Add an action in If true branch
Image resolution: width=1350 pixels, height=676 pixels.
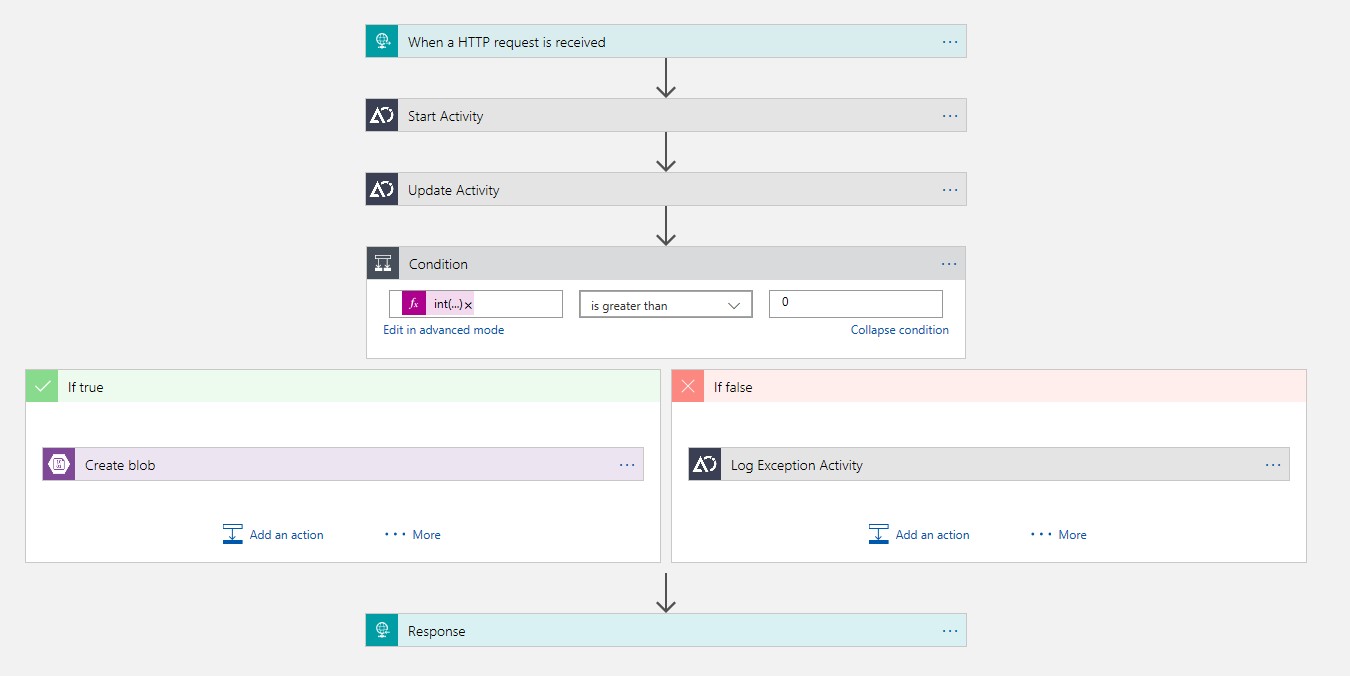(x=274, y=535)
